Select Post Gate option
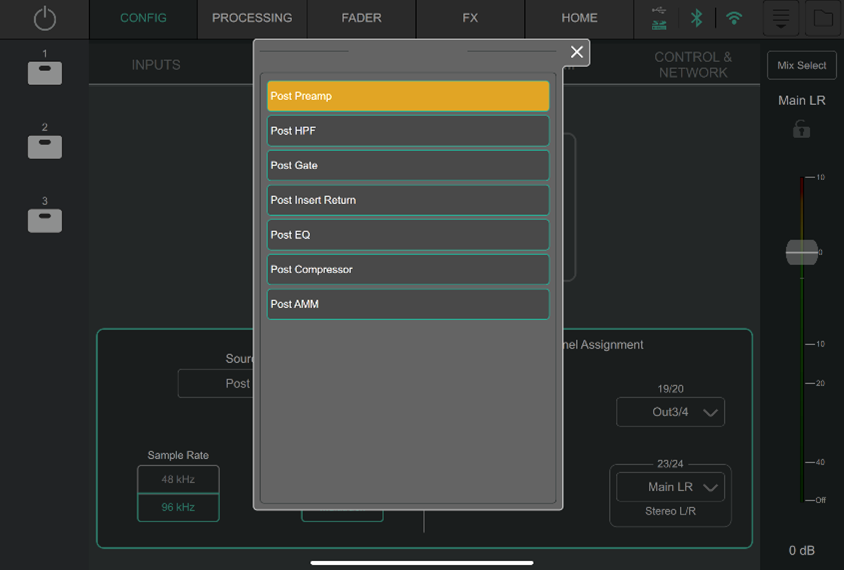This screenshot has height=570, width=844. 408,165
